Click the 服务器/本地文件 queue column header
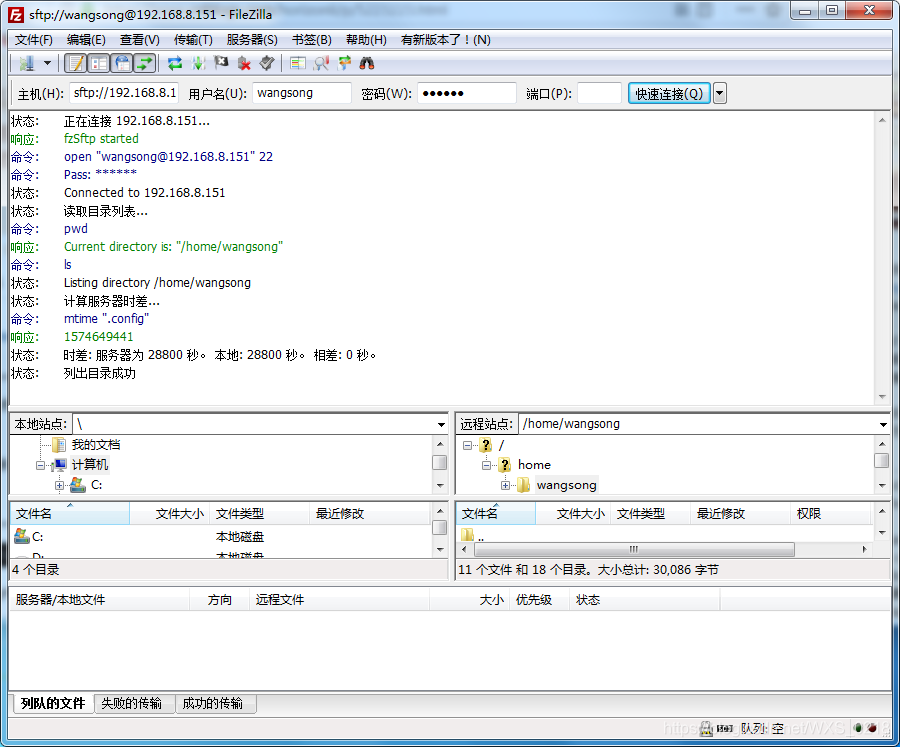This screenshot has height=747, width=900. pyautogui.click(x=99, y=600)
